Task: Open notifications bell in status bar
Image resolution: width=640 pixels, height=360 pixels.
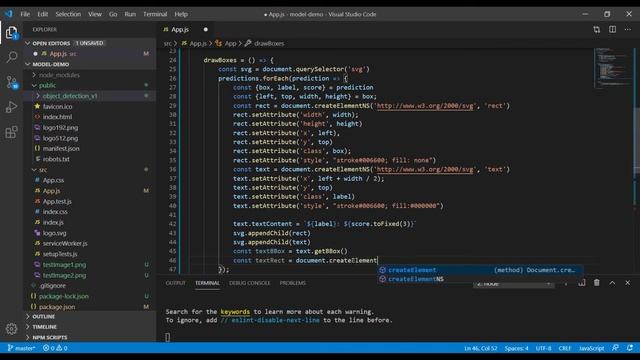Action: (x=630, y=348)
